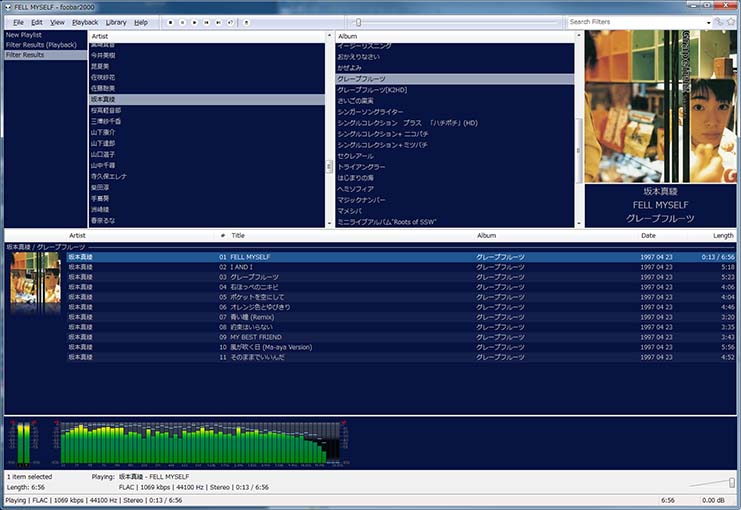Open the Playback menu
Screen dimensions: 741x510
pyautogui.click(x=85, y=22)
